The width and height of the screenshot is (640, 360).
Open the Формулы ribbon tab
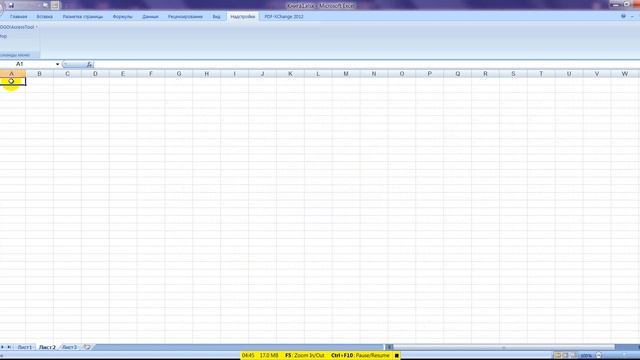(122, 17)
